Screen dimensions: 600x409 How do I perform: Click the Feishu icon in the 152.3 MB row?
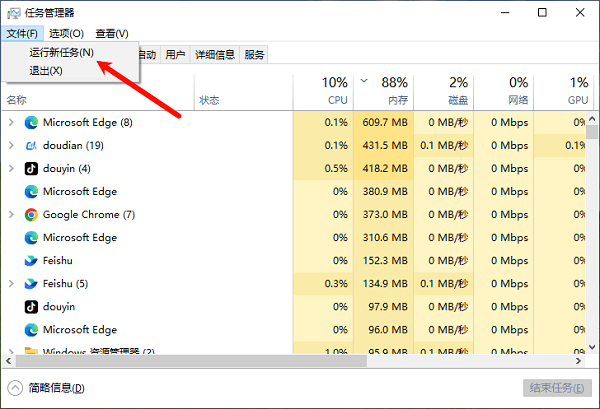pos(32,260)
